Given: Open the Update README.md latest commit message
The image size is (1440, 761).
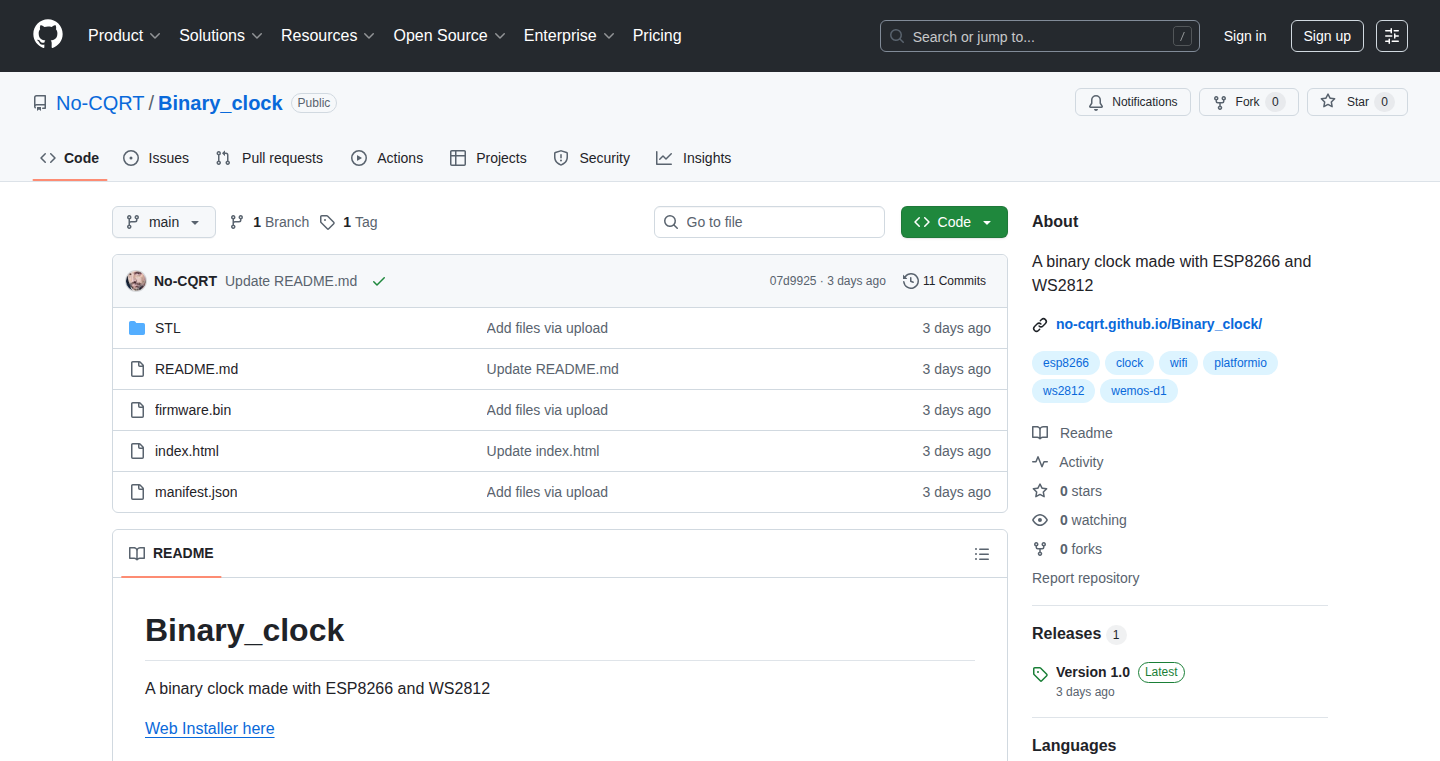Looking at the screenshot, I should 291,281.
